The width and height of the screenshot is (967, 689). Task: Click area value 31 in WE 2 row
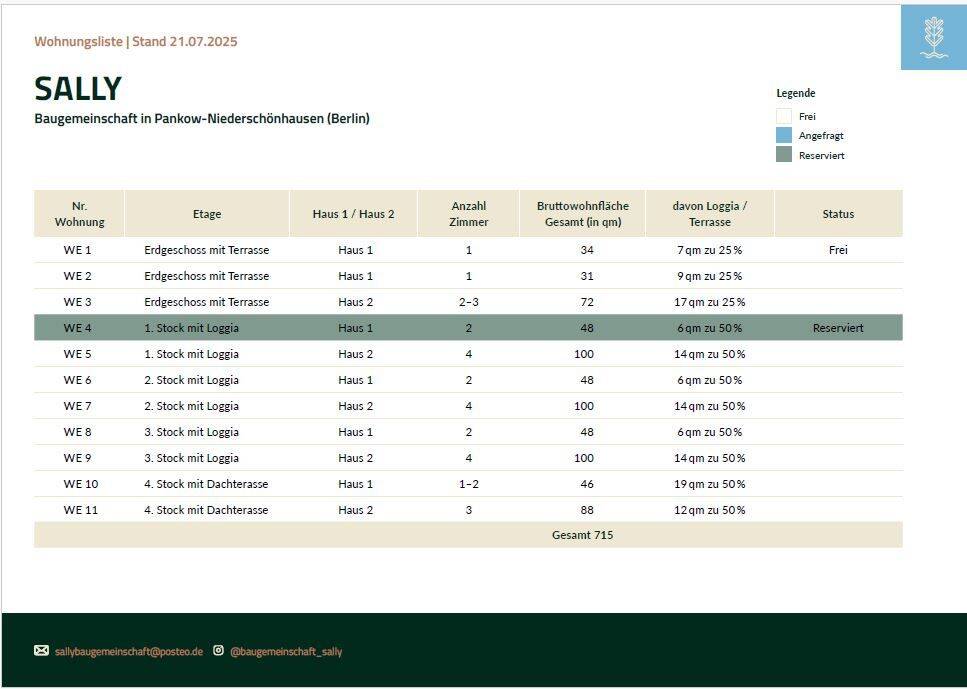tap(587, 276)
